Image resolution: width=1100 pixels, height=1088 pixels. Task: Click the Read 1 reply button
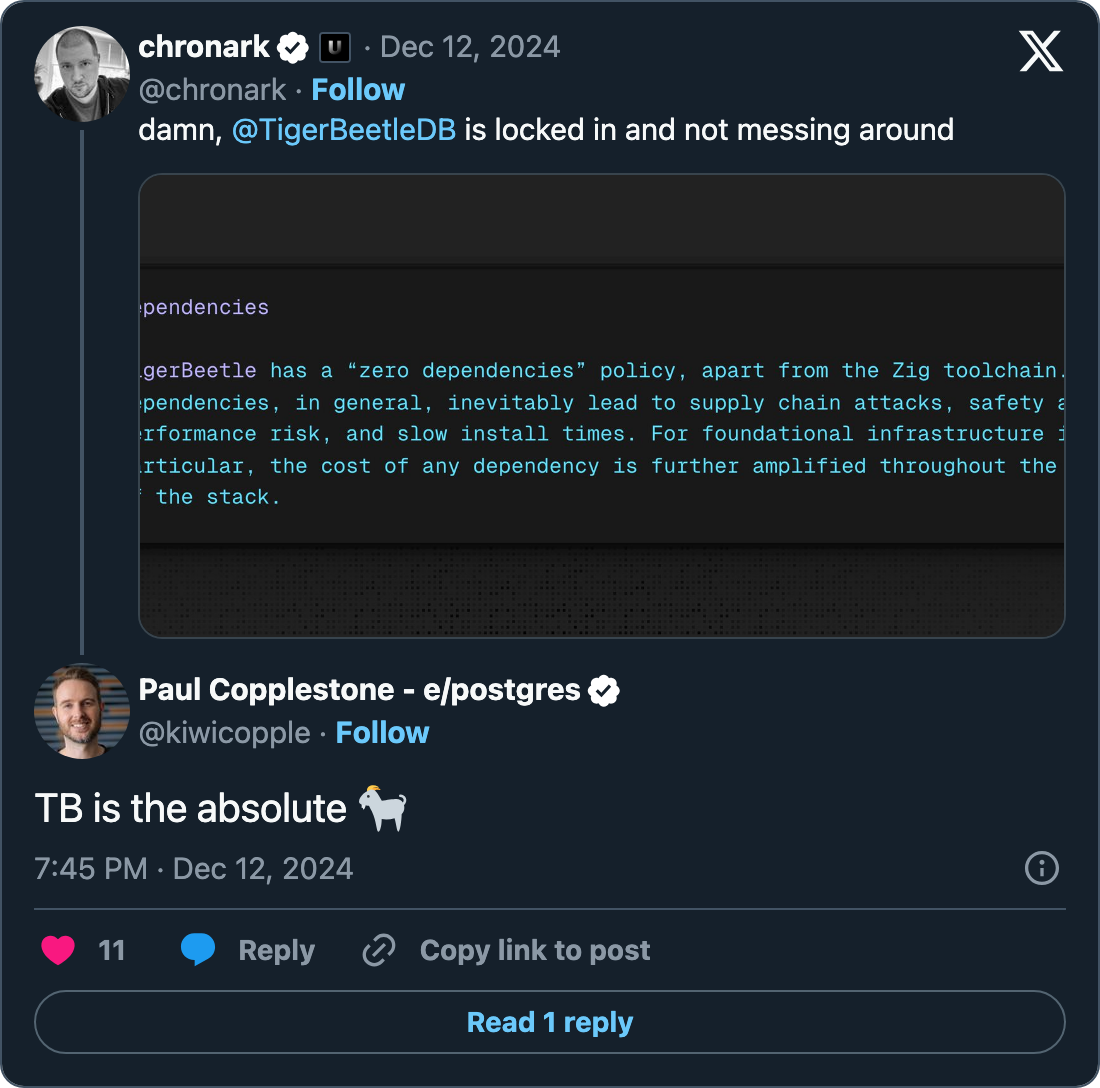click(550, 1022)
